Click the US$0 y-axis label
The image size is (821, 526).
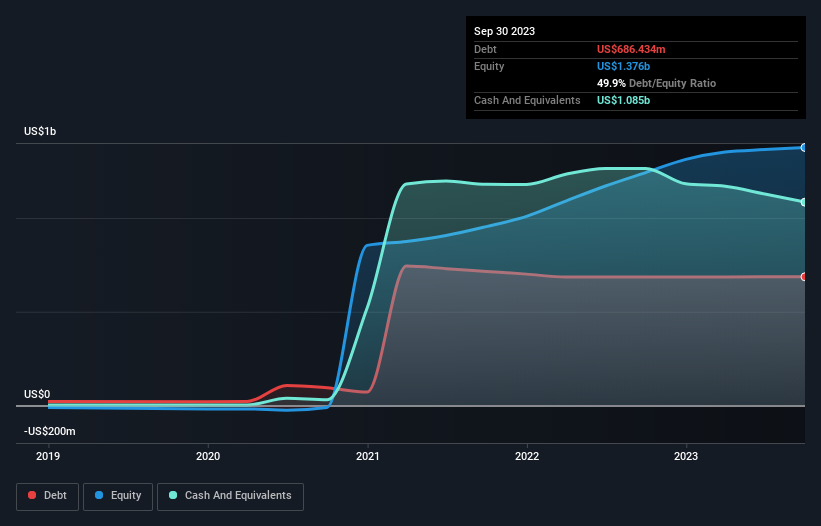point(37,394)
